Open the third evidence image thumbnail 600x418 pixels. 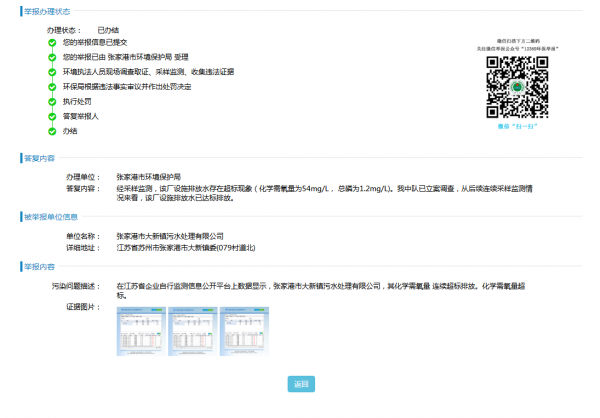pos(244,331)
